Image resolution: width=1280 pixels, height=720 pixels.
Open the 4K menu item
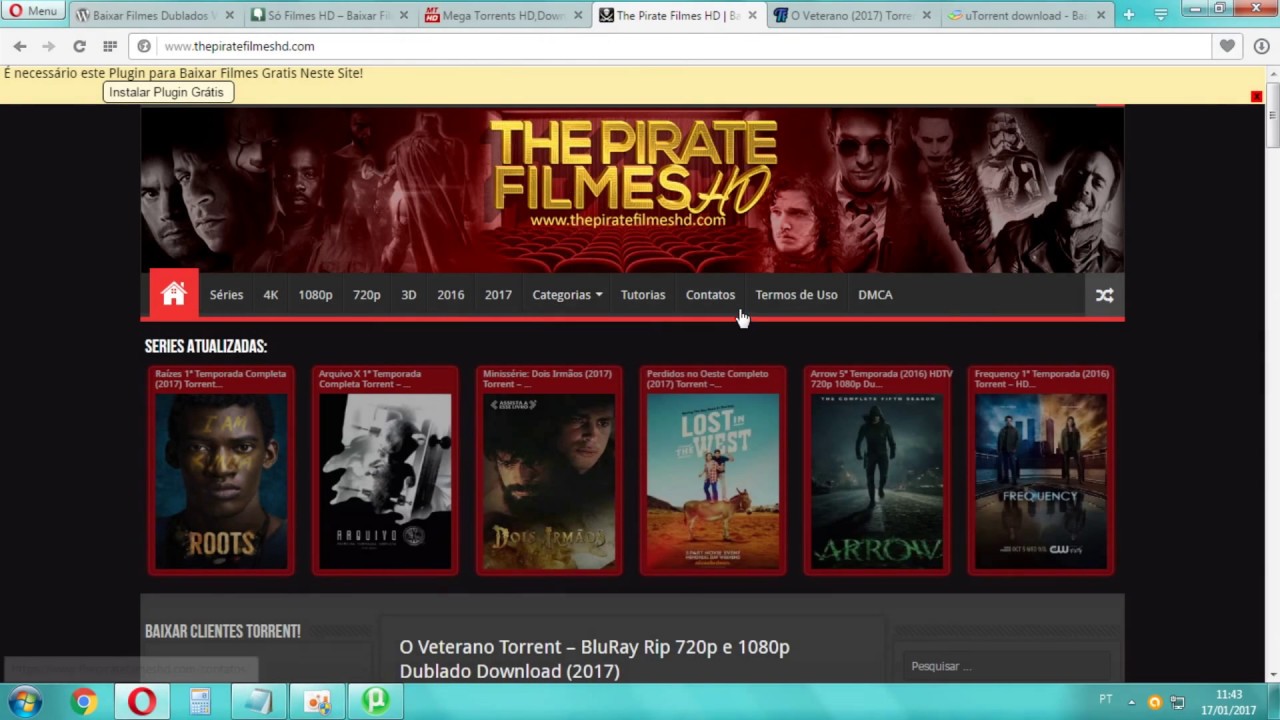click(271, 295)
